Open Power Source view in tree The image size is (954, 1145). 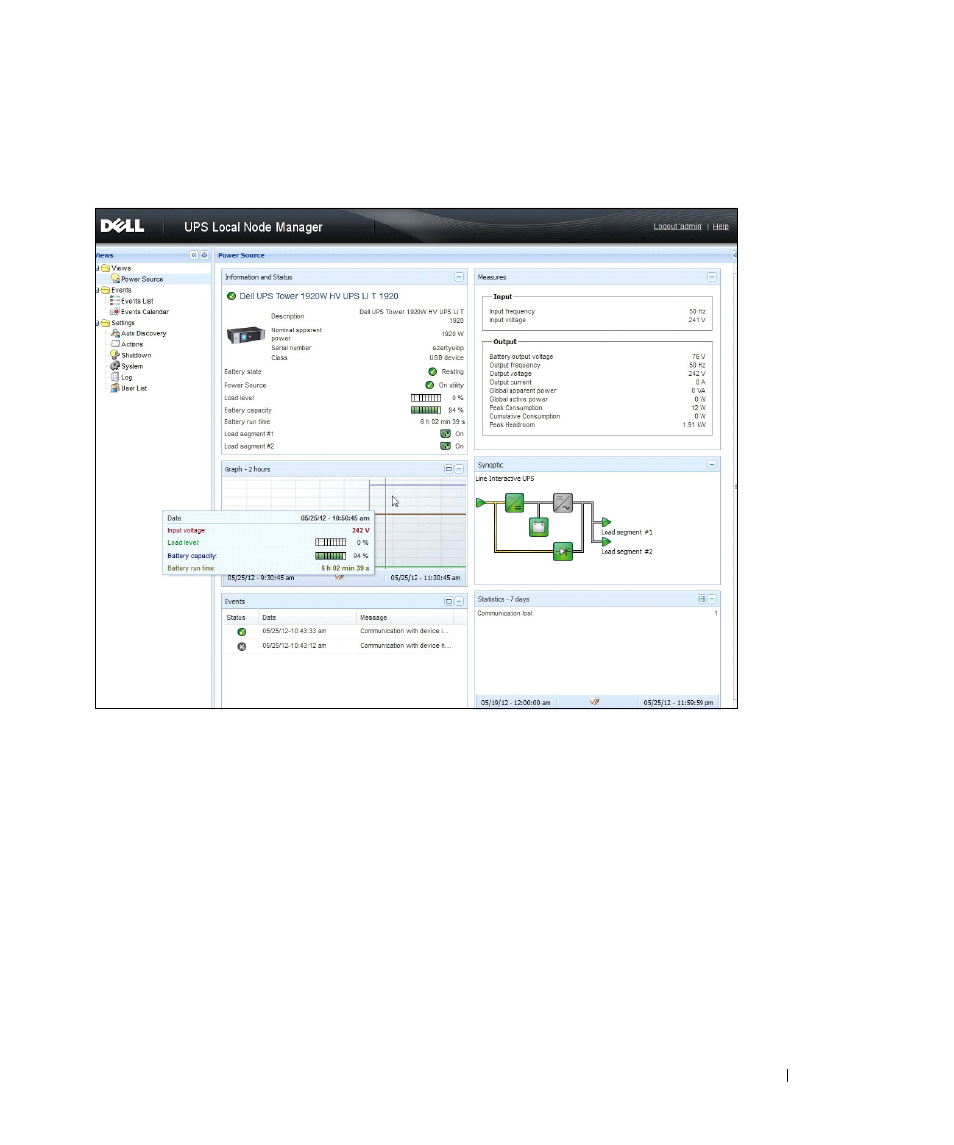coord(142,279)
